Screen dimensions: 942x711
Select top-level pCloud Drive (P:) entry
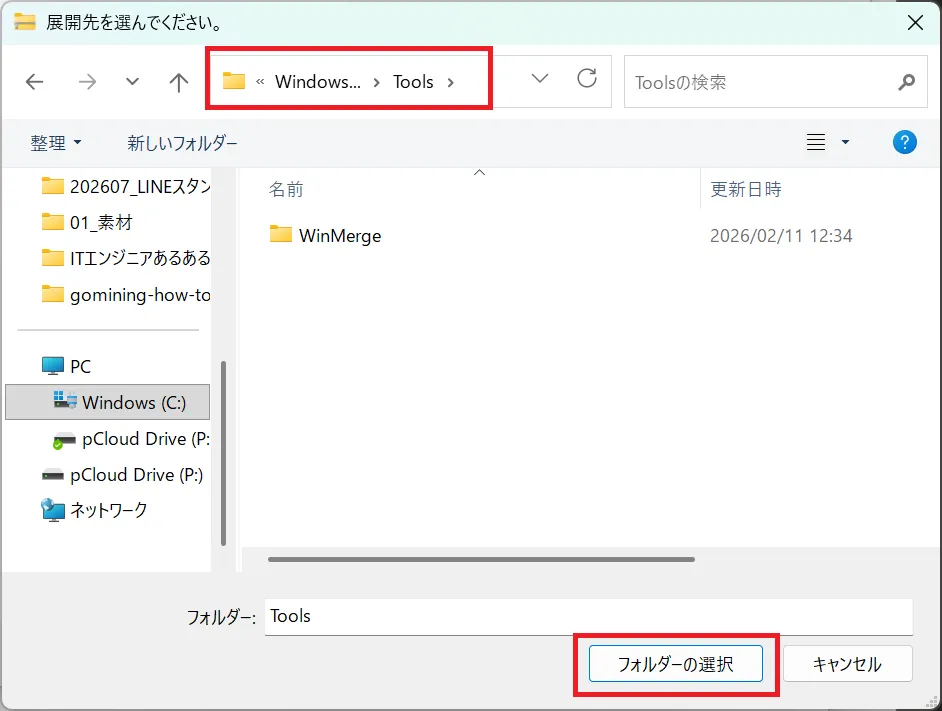tap(122, 475)
